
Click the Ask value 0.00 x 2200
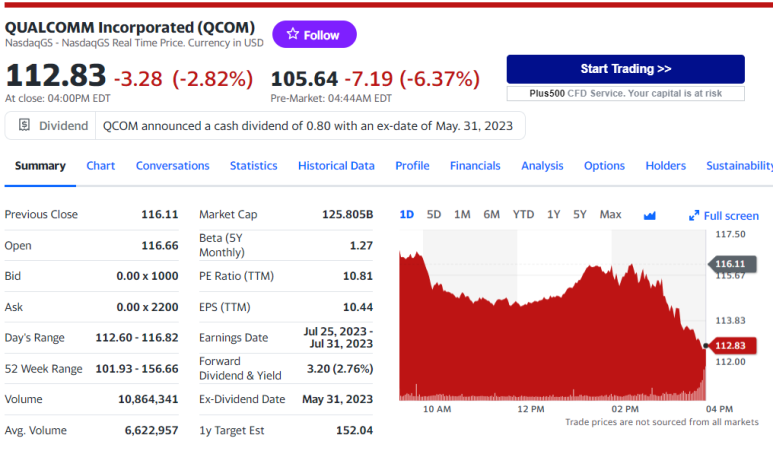coord(147,307)
